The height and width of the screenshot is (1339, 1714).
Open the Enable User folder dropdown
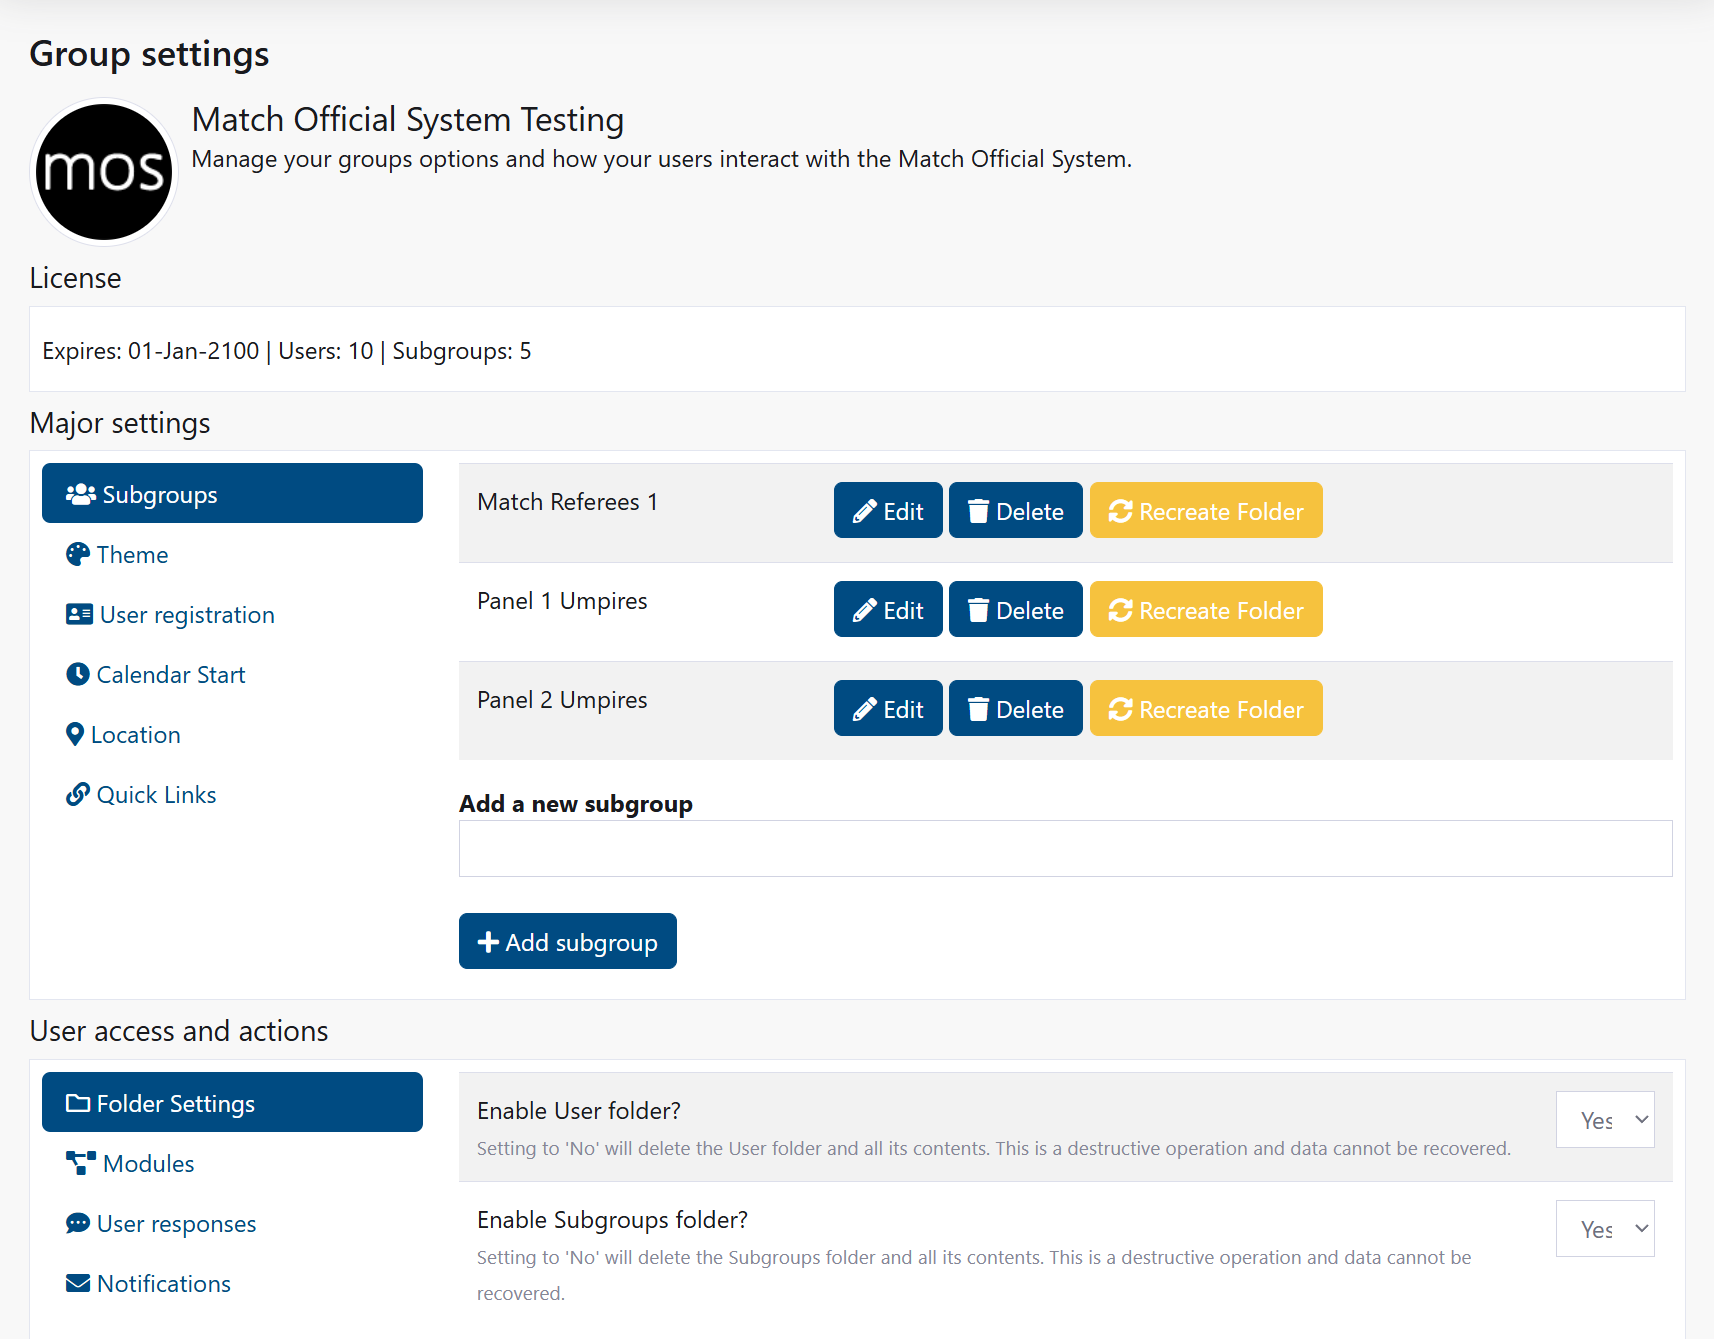(x=1604, y=1119)
